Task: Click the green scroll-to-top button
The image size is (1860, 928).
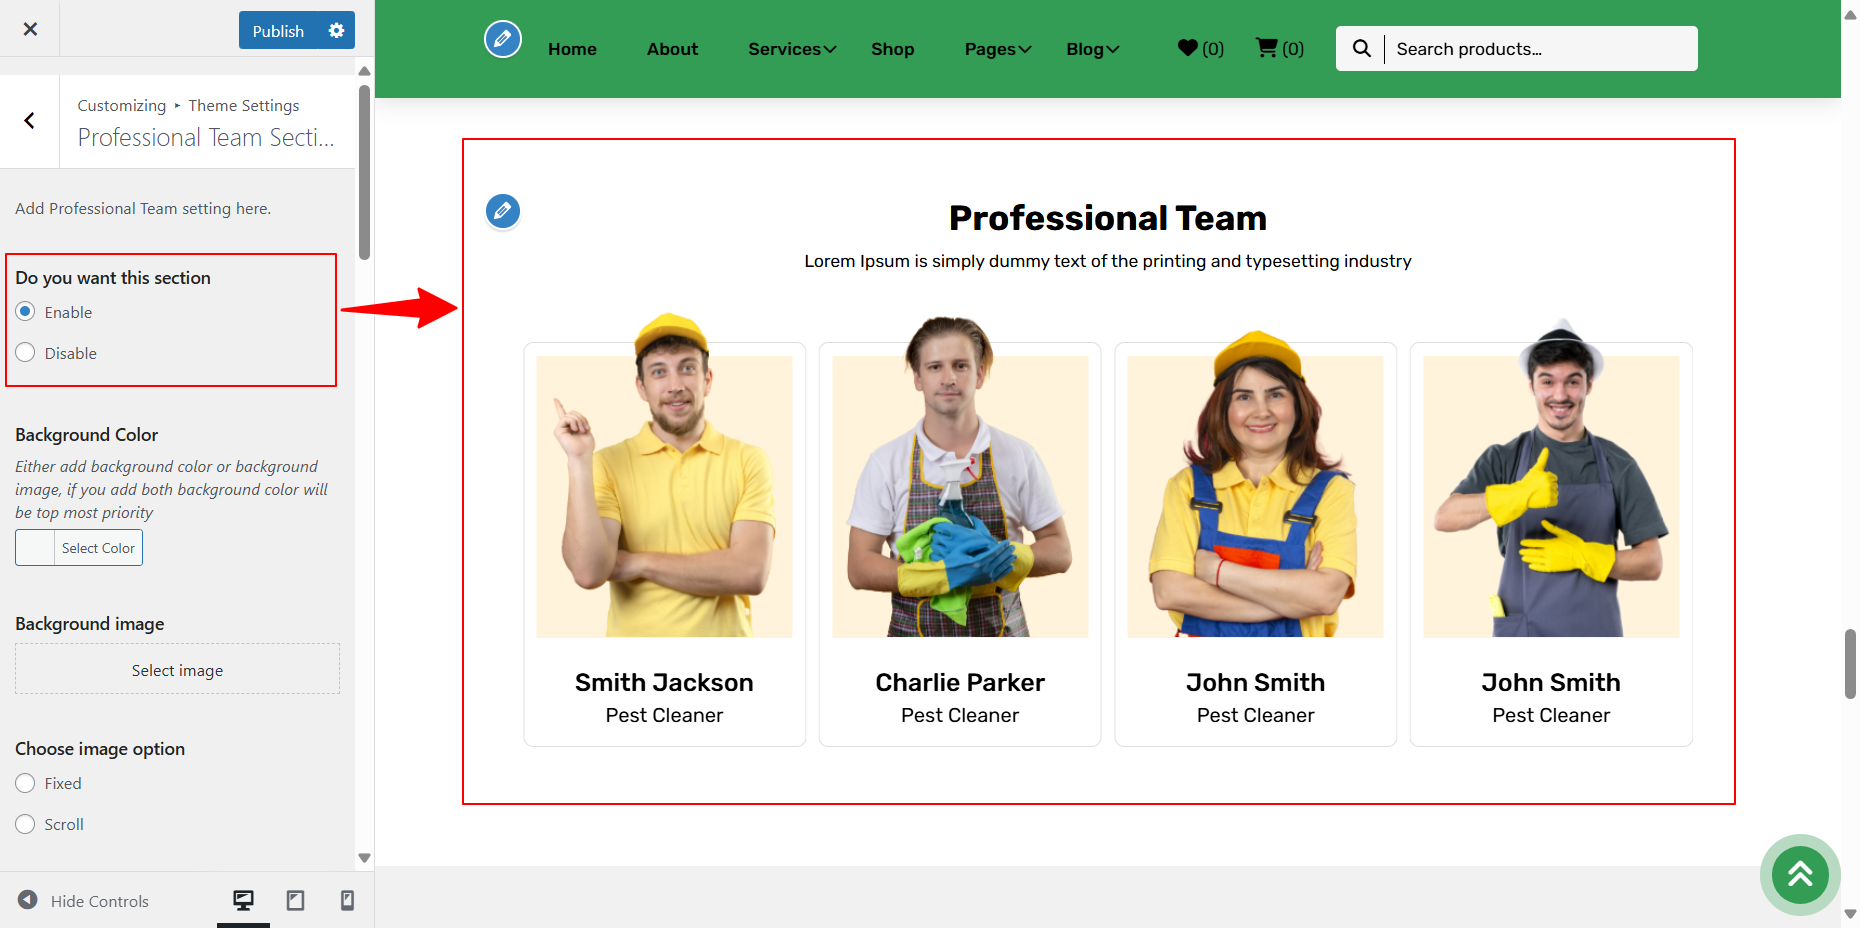Action: [x=1799, y=875]
